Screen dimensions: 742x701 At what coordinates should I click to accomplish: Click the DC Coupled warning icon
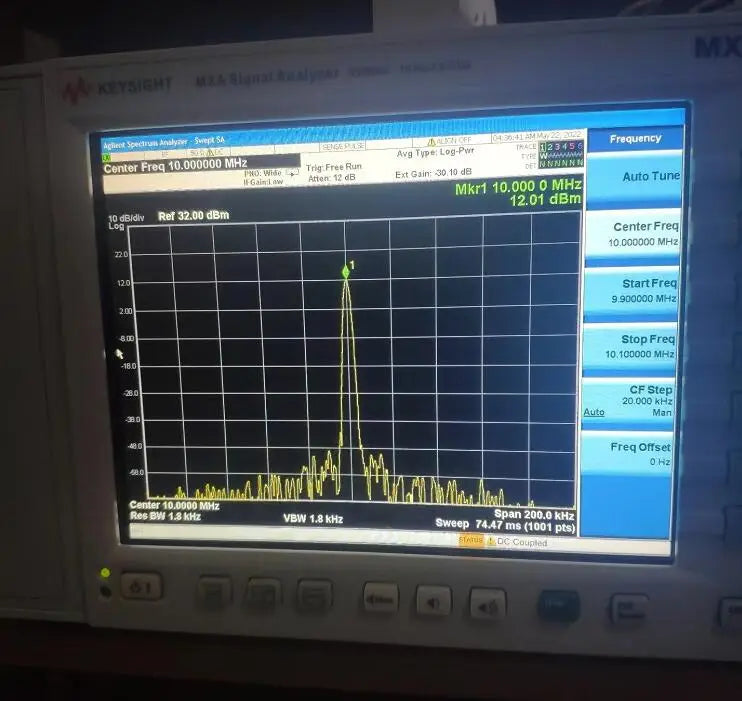[x=491, y=541]
